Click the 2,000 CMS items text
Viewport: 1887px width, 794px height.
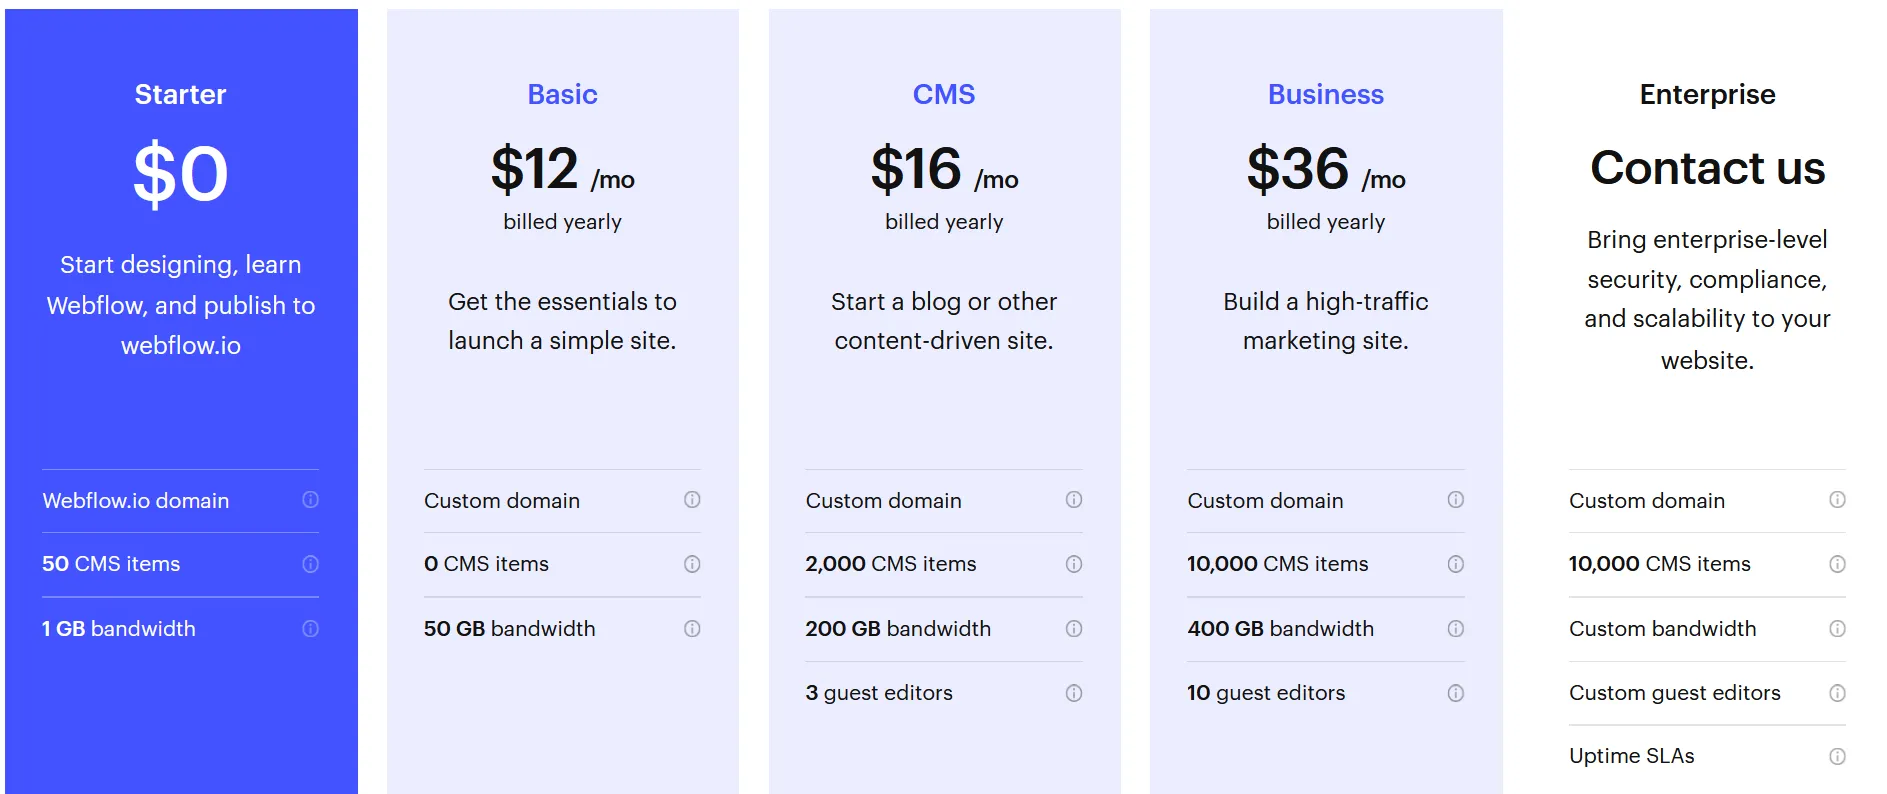click(x=891, y=564)
